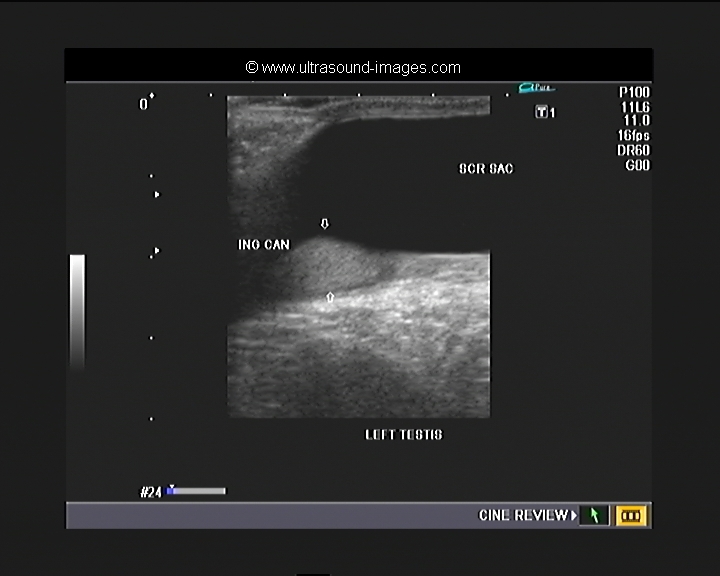Click the focal zone triangle on depth scale
This screenshot has width=720, height=576.
pos(156,194)
